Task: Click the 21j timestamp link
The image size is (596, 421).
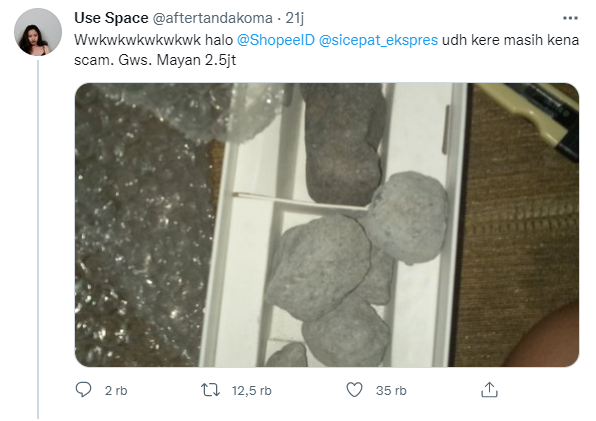Action: (x=294, y=18)
